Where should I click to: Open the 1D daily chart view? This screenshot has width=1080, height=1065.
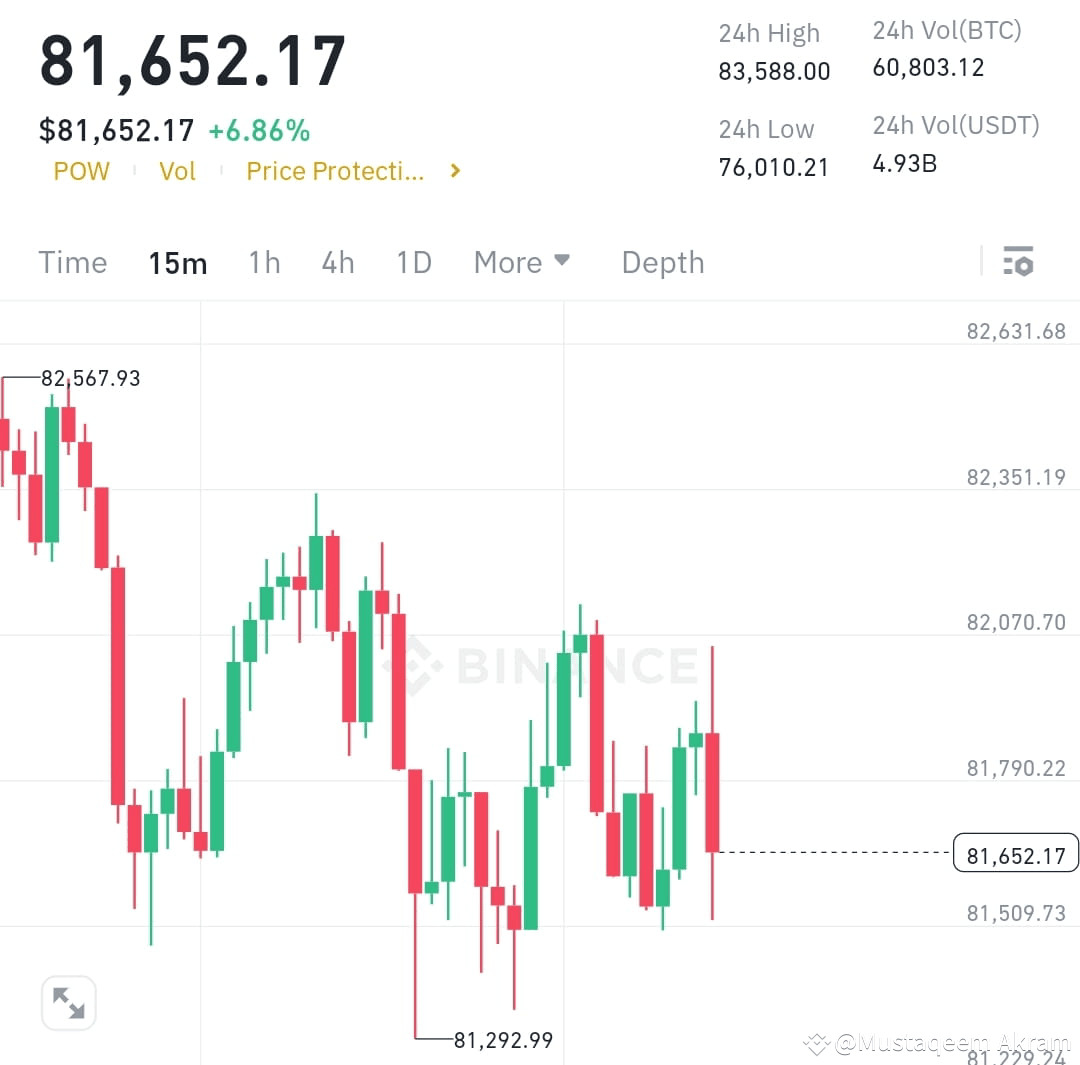coord(413,262)
